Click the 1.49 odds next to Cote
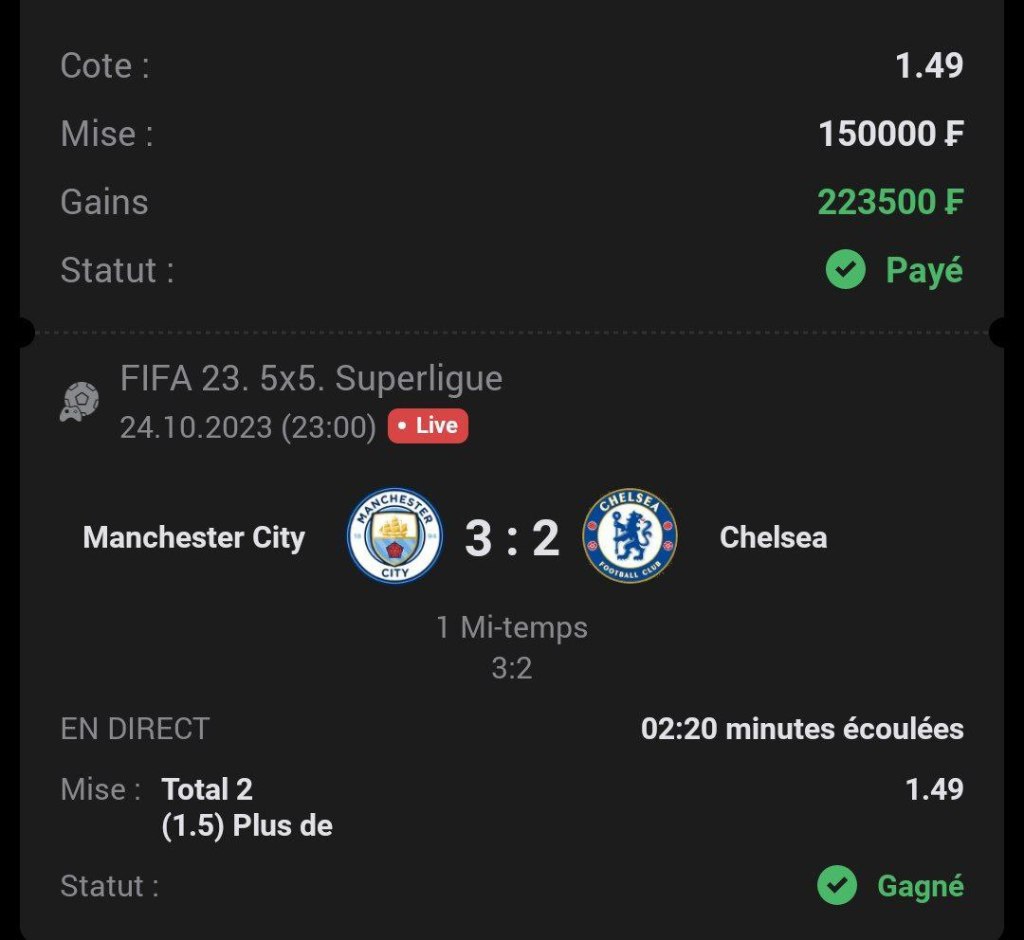 (929, 66)
